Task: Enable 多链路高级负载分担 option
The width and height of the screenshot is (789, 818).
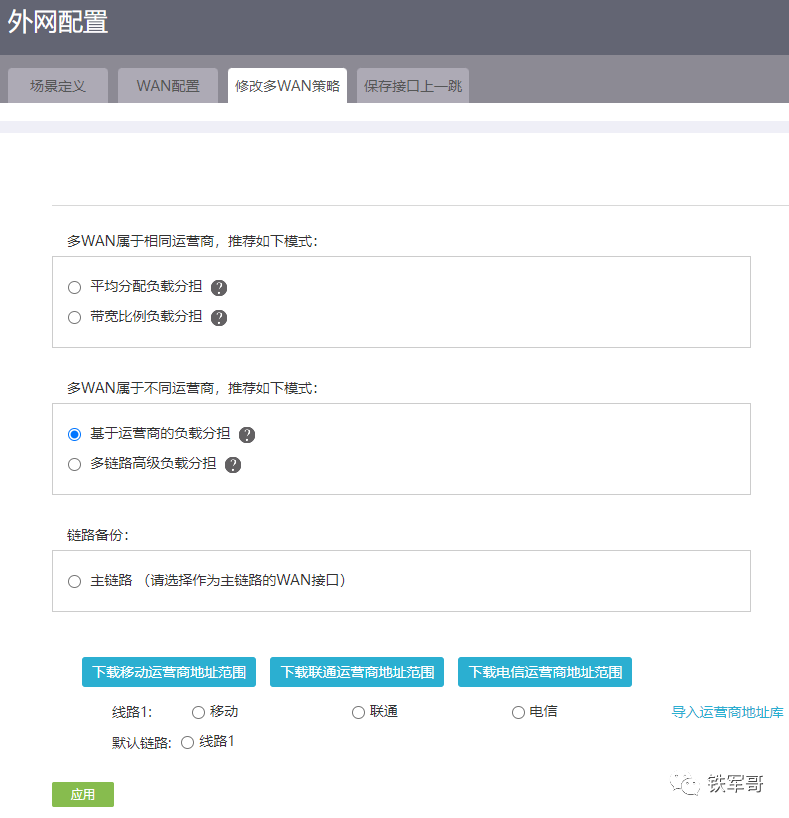Action: [74, 465]
